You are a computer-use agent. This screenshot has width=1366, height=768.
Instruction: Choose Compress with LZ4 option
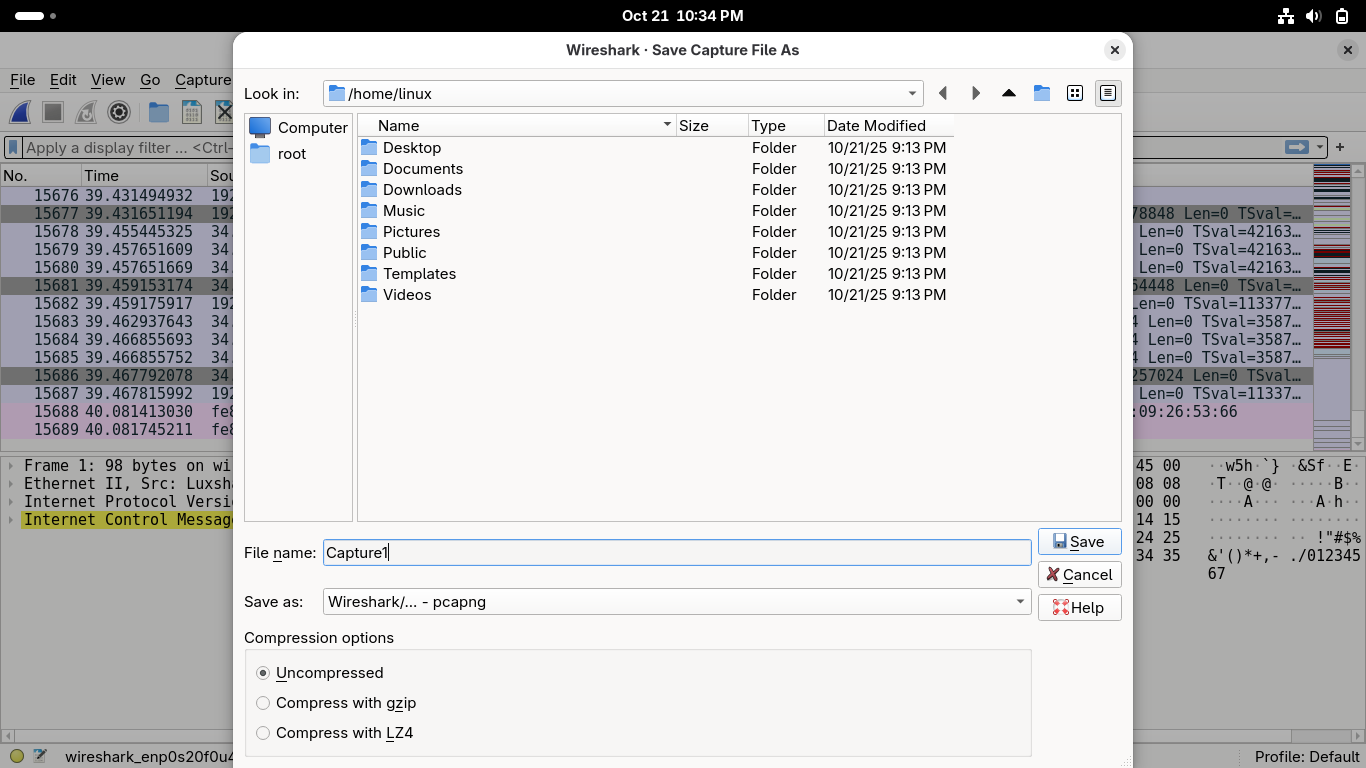pyautogui.click(x=263, y=733)
